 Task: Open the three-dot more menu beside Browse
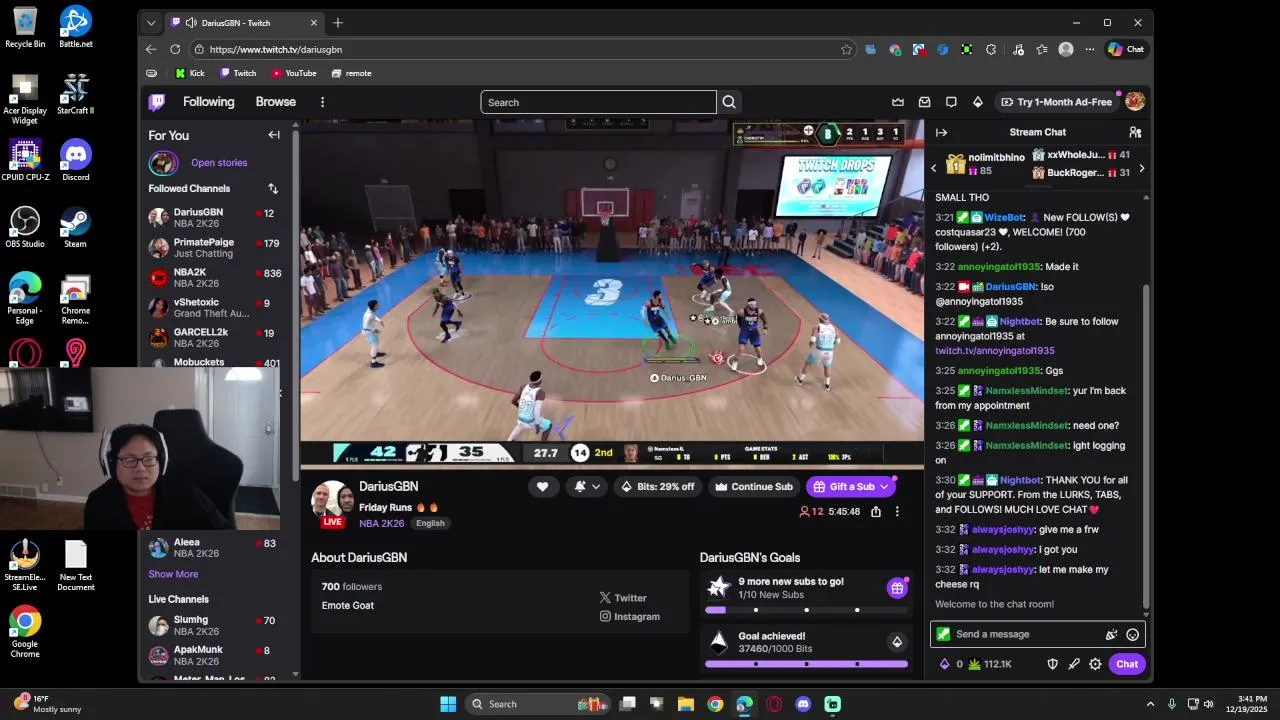(322, 102)
